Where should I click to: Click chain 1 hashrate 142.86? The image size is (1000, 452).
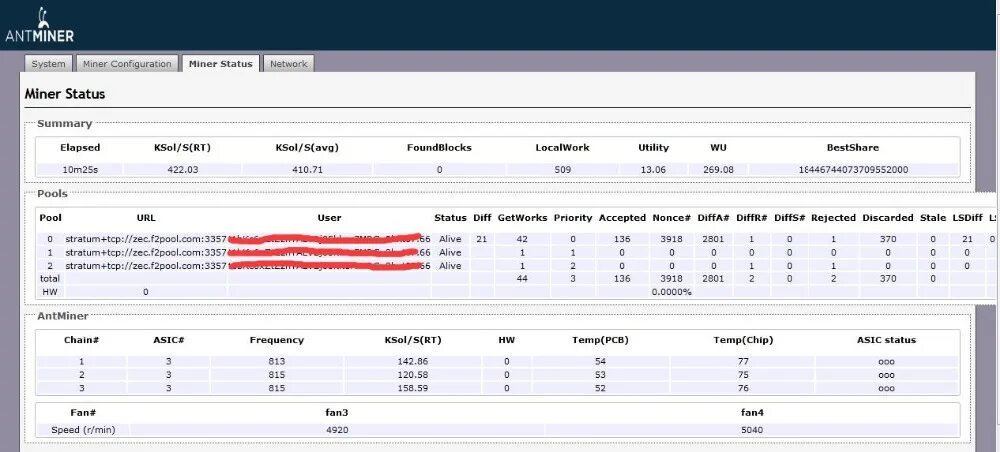pyautogui.click(x=413, y=361)
